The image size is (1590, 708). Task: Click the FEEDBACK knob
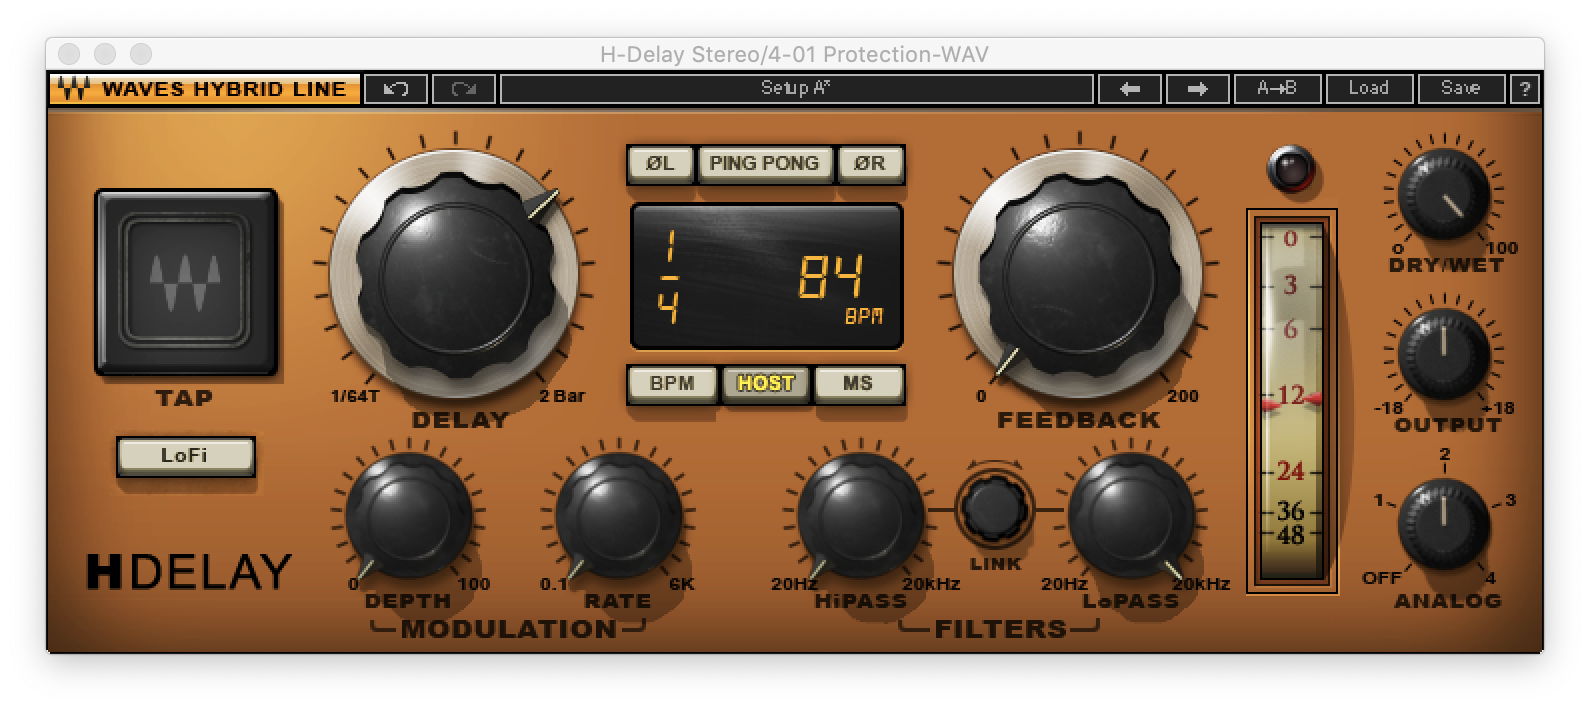click(x=1078, y=273)
